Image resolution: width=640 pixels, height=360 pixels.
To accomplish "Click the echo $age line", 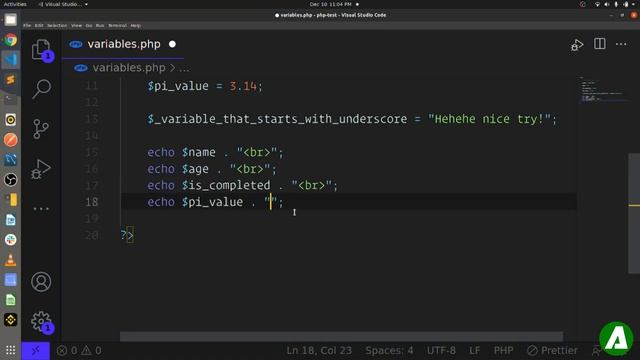I will [x=212, y=169].
